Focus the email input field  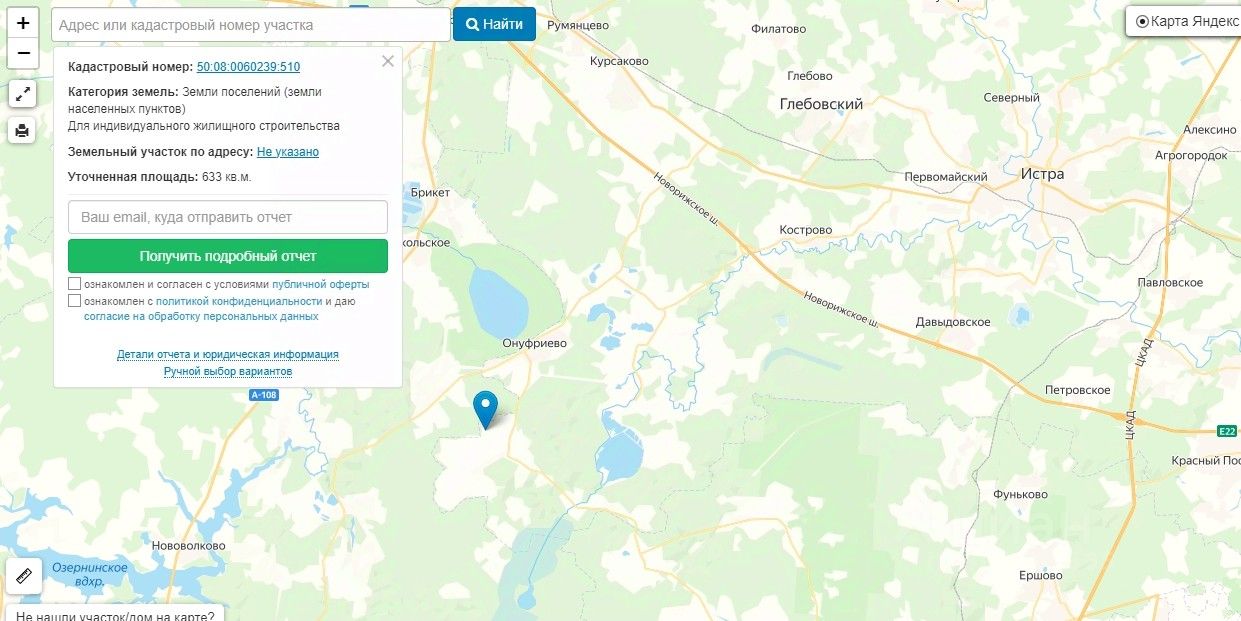(x=228, y=217)
